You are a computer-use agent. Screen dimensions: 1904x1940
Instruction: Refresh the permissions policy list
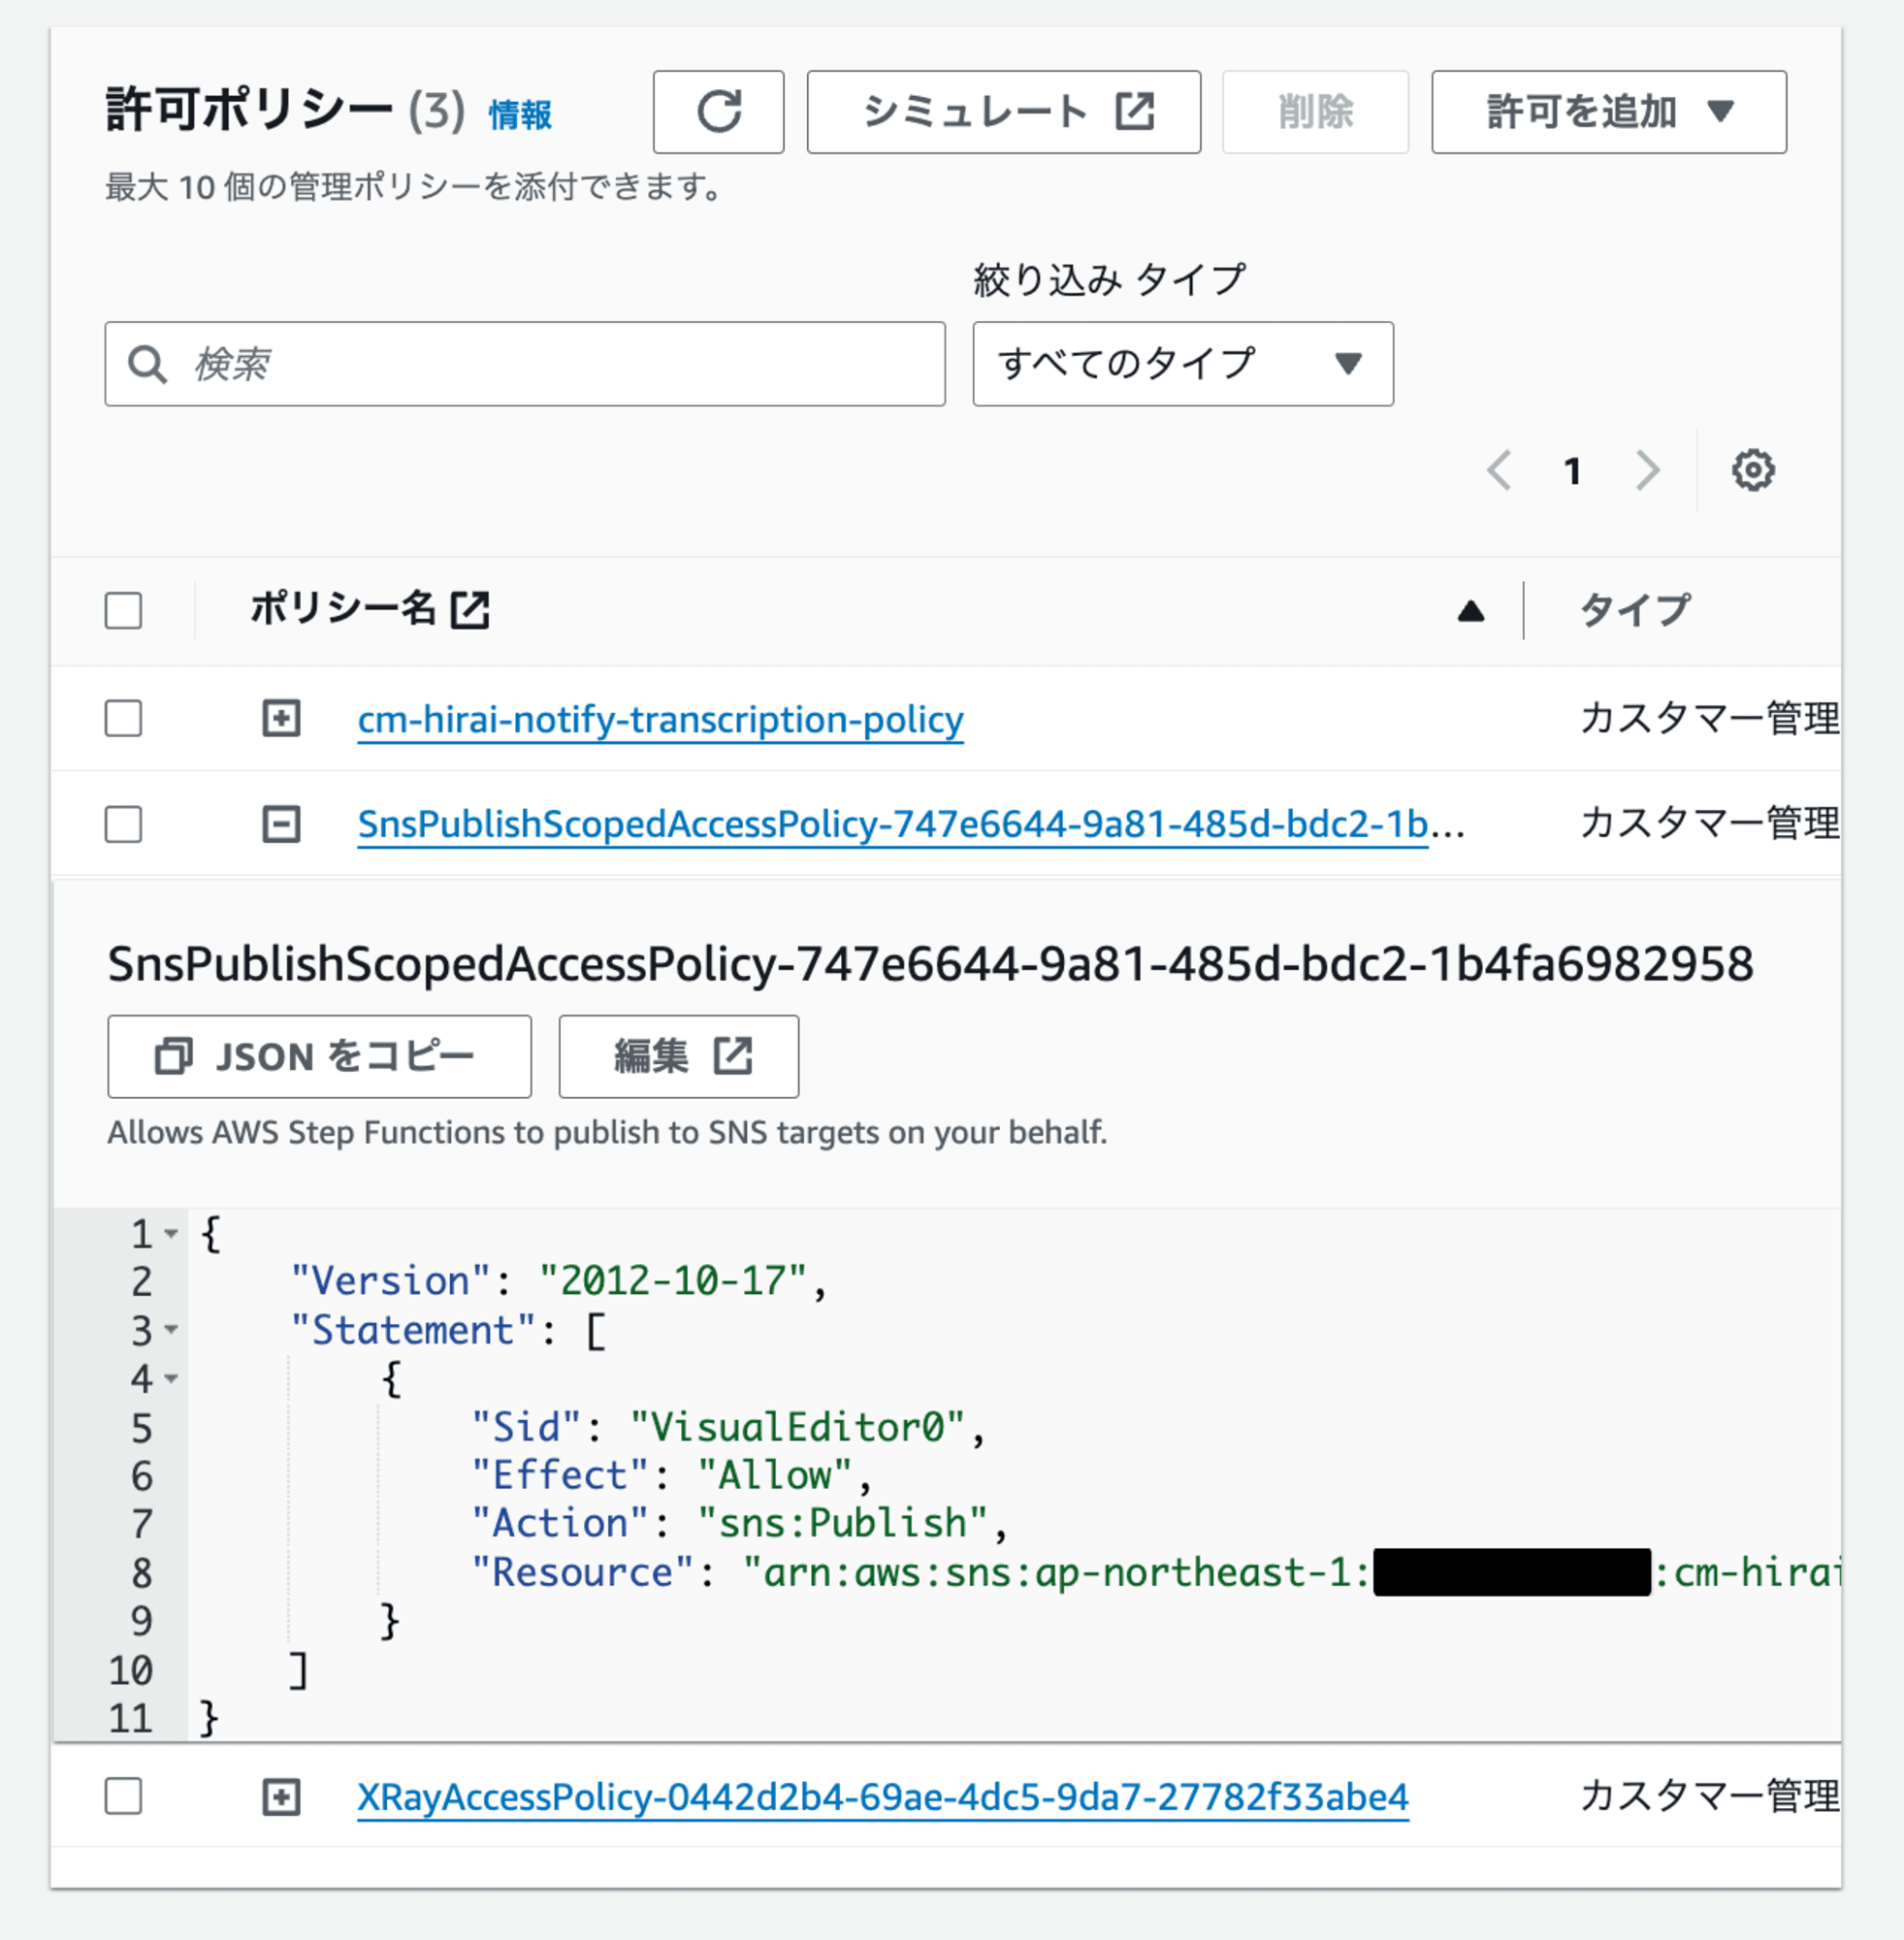(718, 111)
